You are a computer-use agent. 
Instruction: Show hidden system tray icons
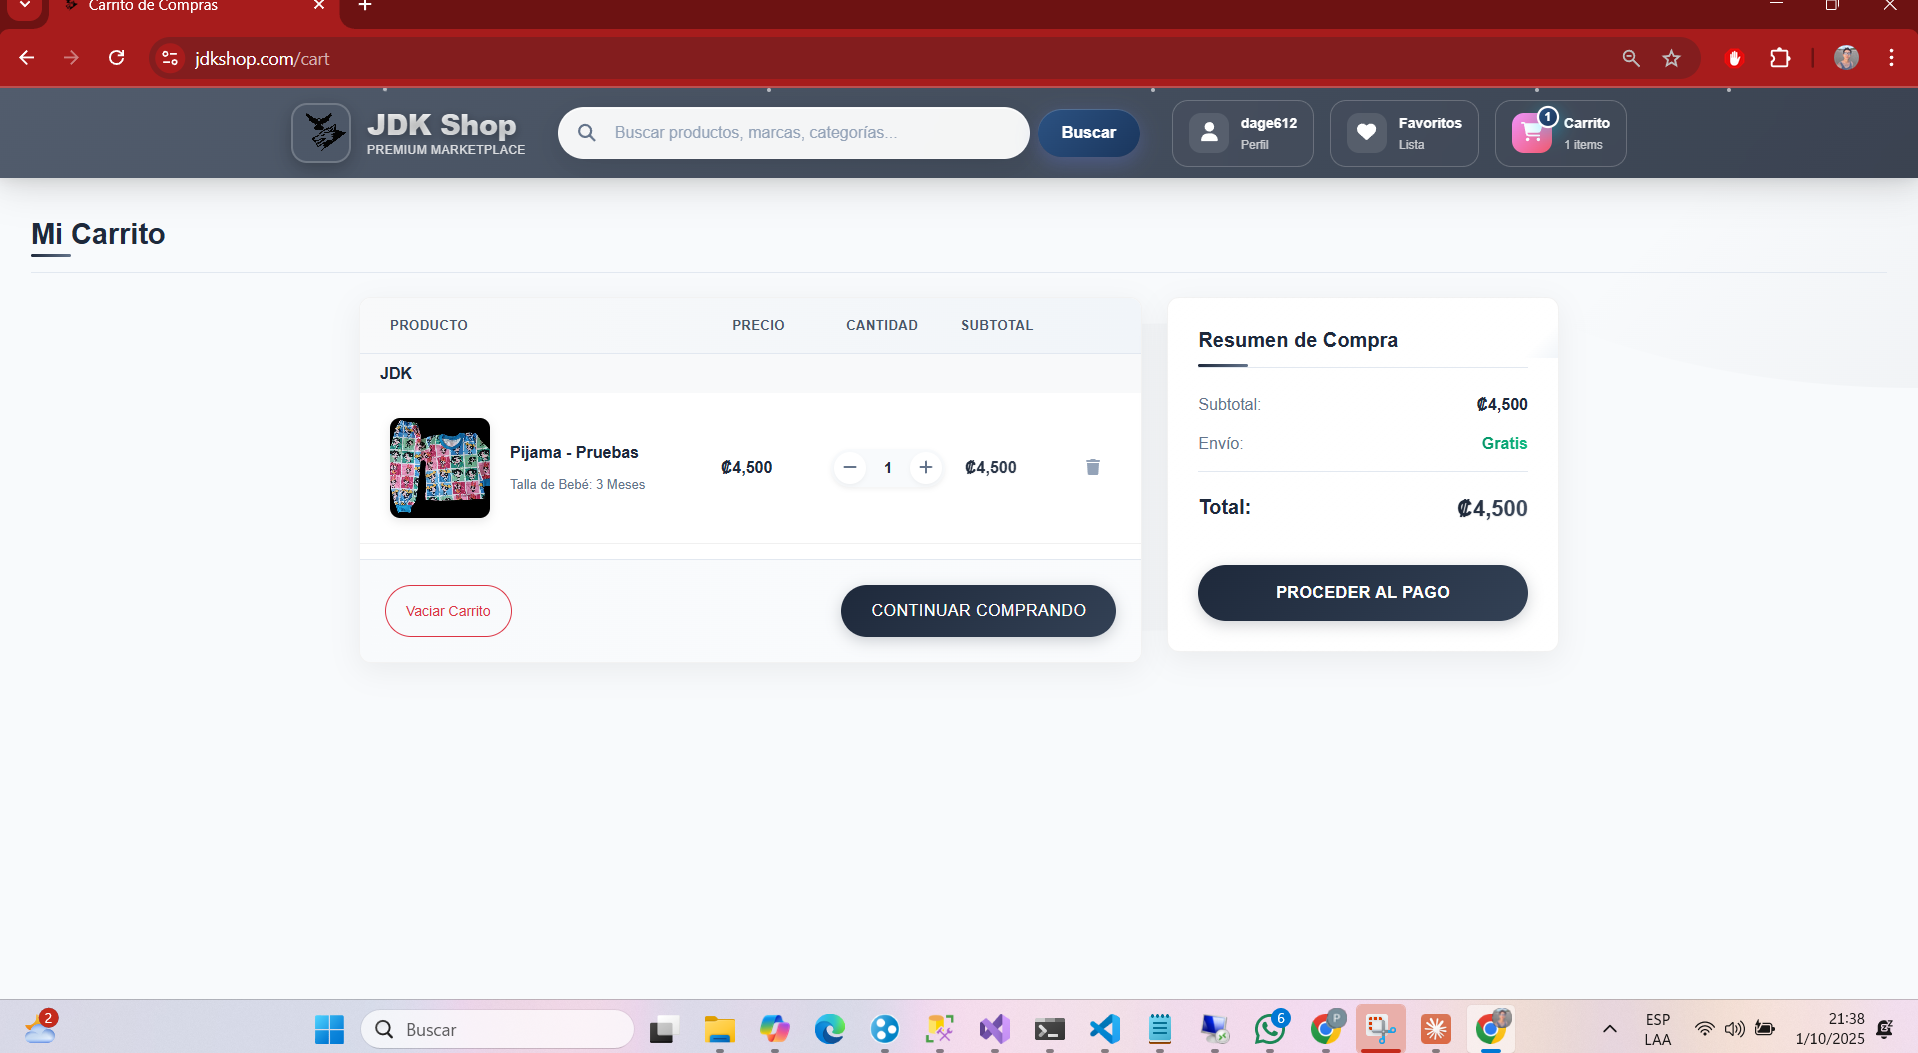tap(1609, 1029)
